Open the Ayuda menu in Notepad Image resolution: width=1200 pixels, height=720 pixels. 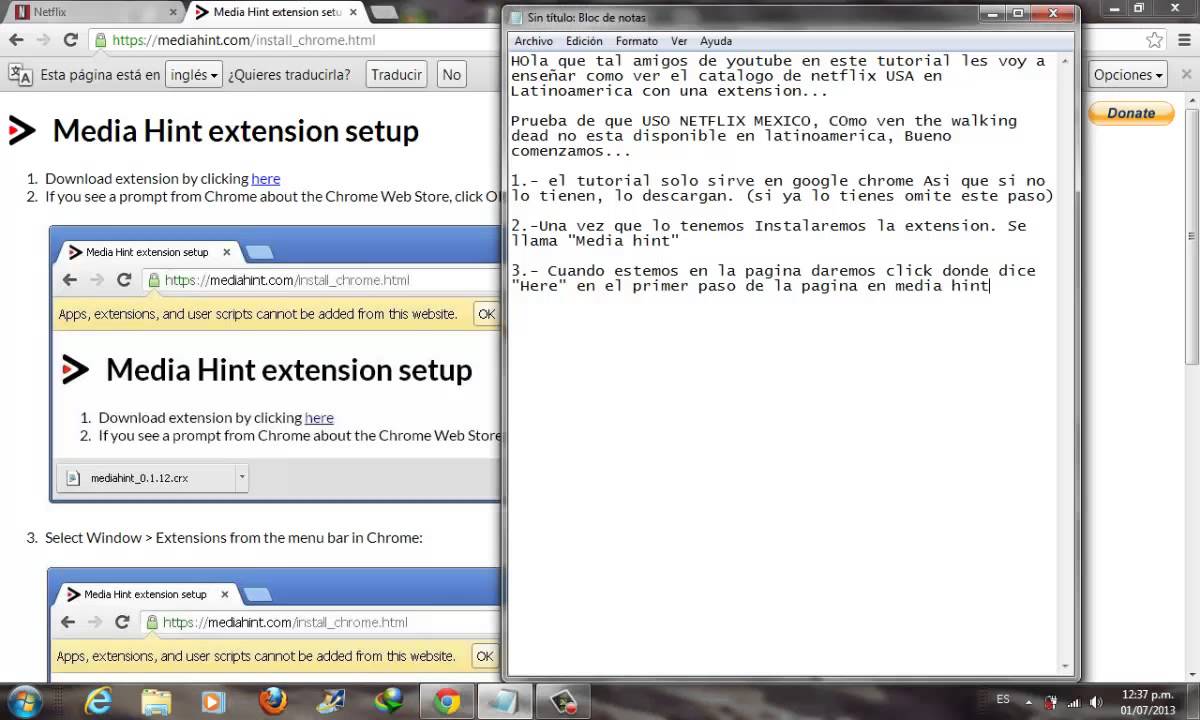pyautogui.click(x=716, y=41)
